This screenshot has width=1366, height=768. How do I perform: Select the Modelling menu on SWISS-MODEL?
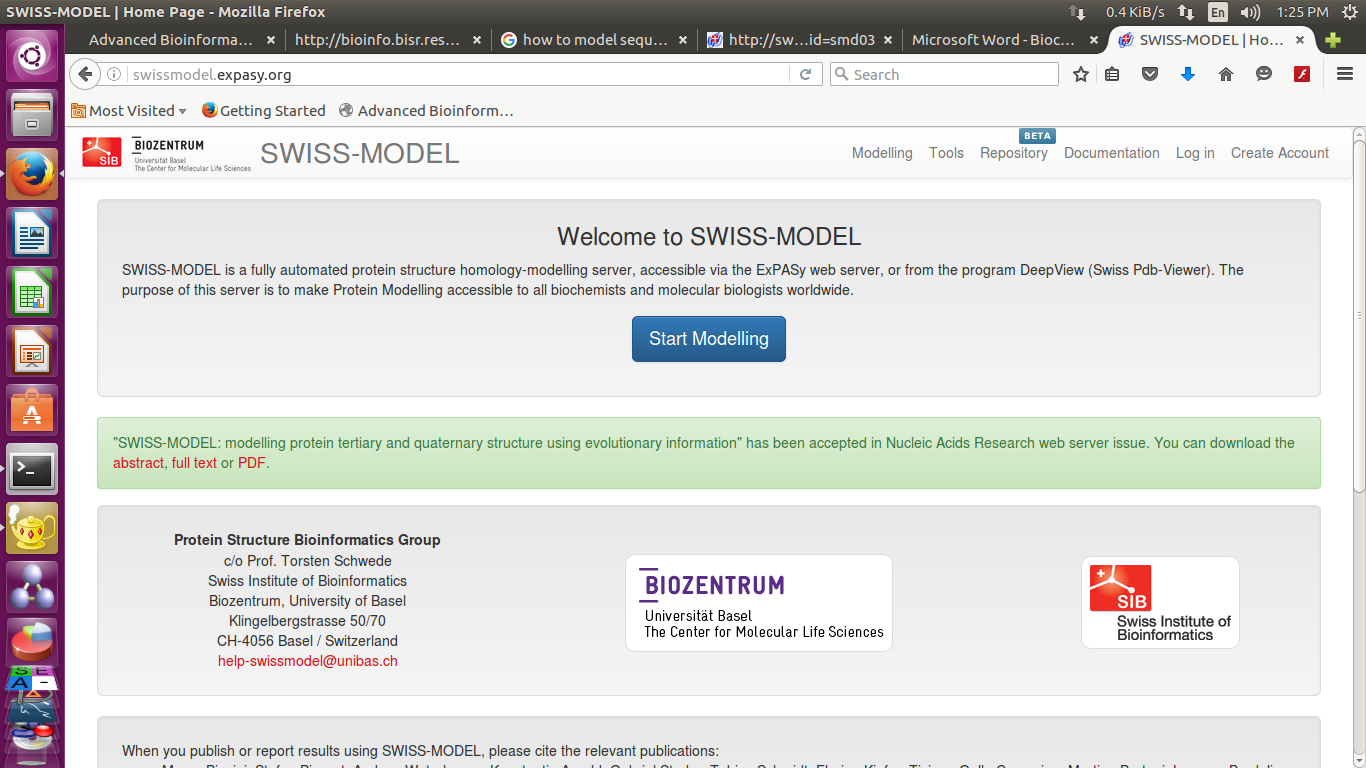881,153
